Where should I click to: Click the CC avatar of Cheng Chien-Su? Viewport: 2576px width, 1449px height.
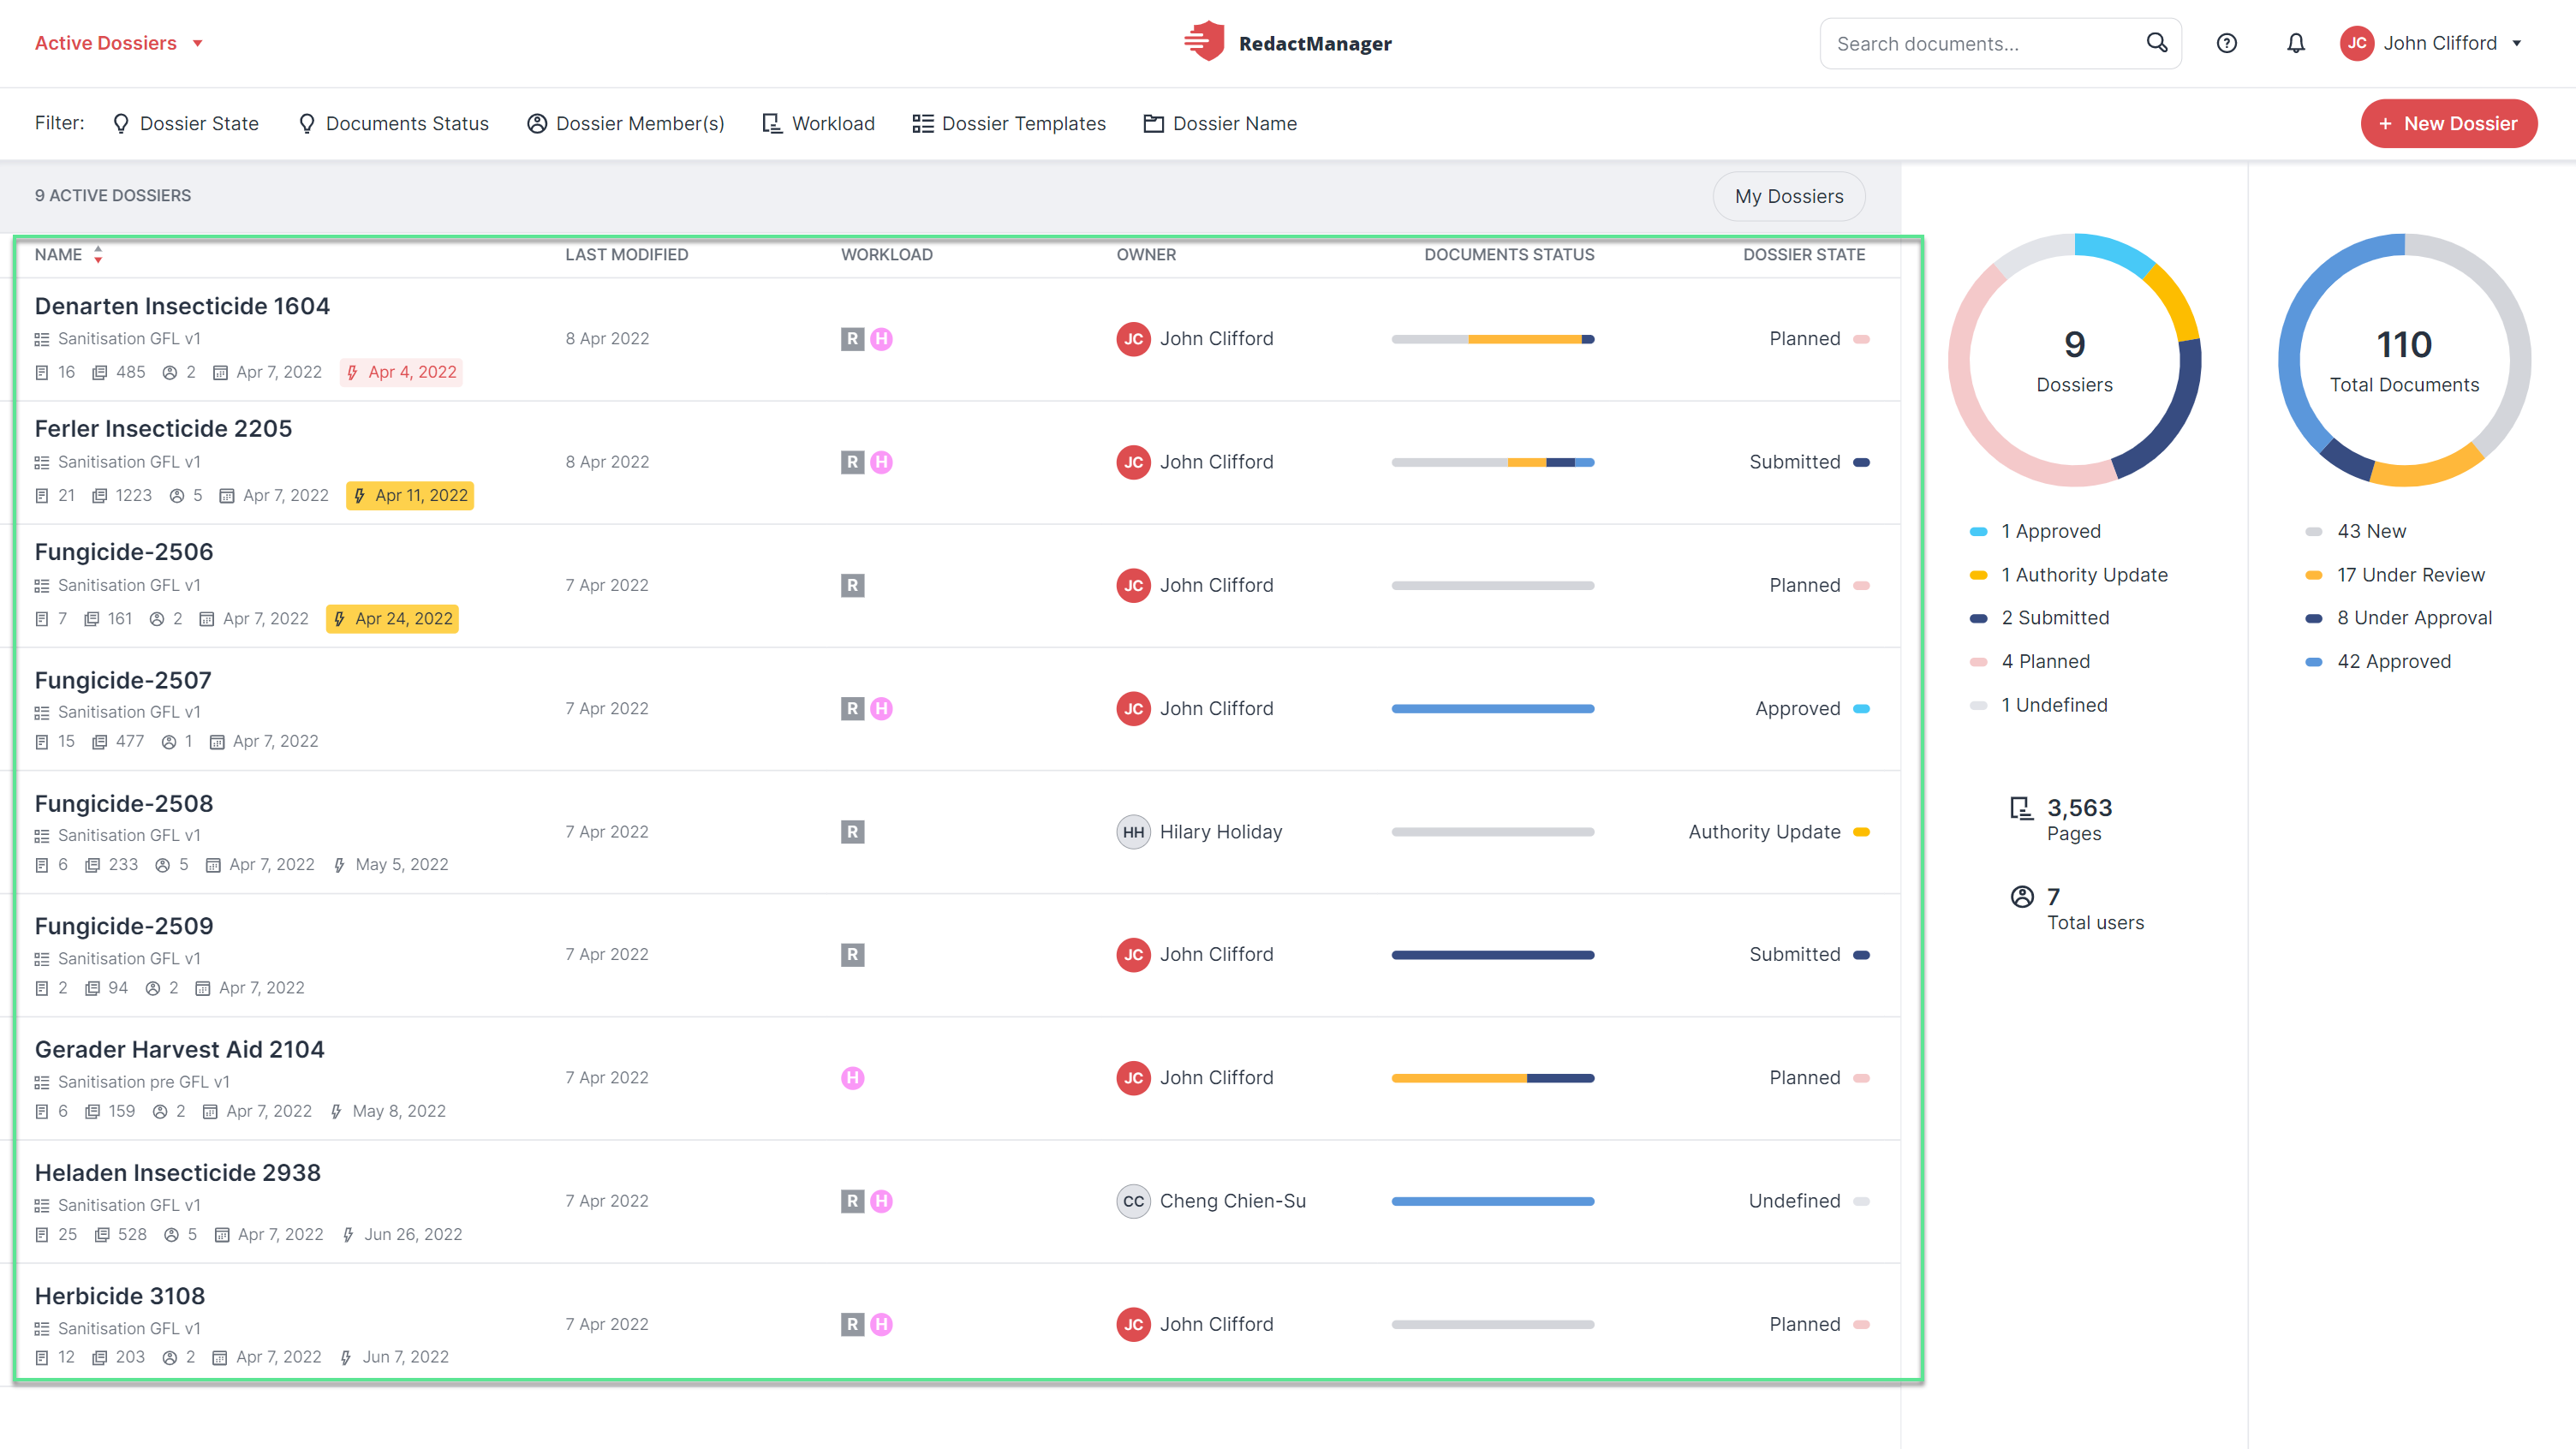(1133, 1201)
